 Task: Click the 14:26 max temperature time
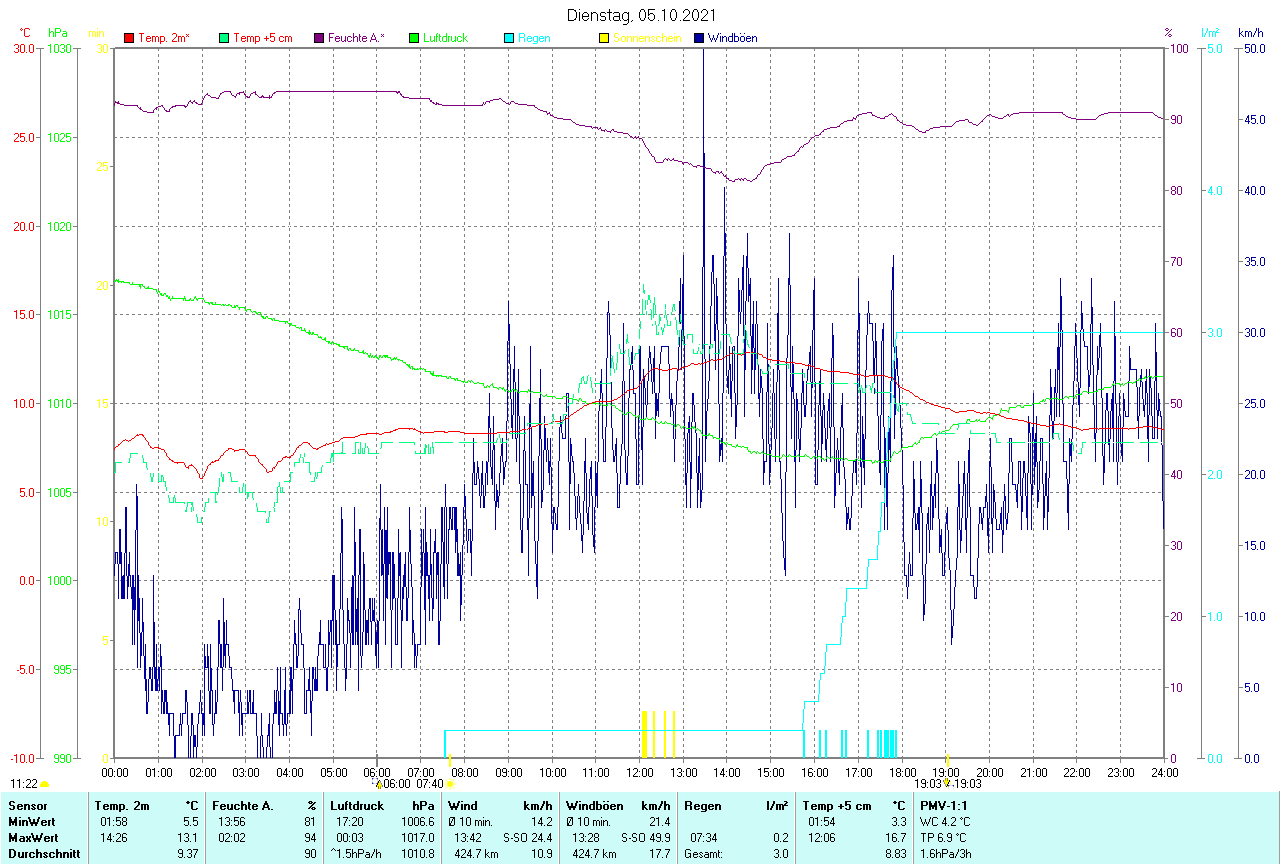coord(114,838)
